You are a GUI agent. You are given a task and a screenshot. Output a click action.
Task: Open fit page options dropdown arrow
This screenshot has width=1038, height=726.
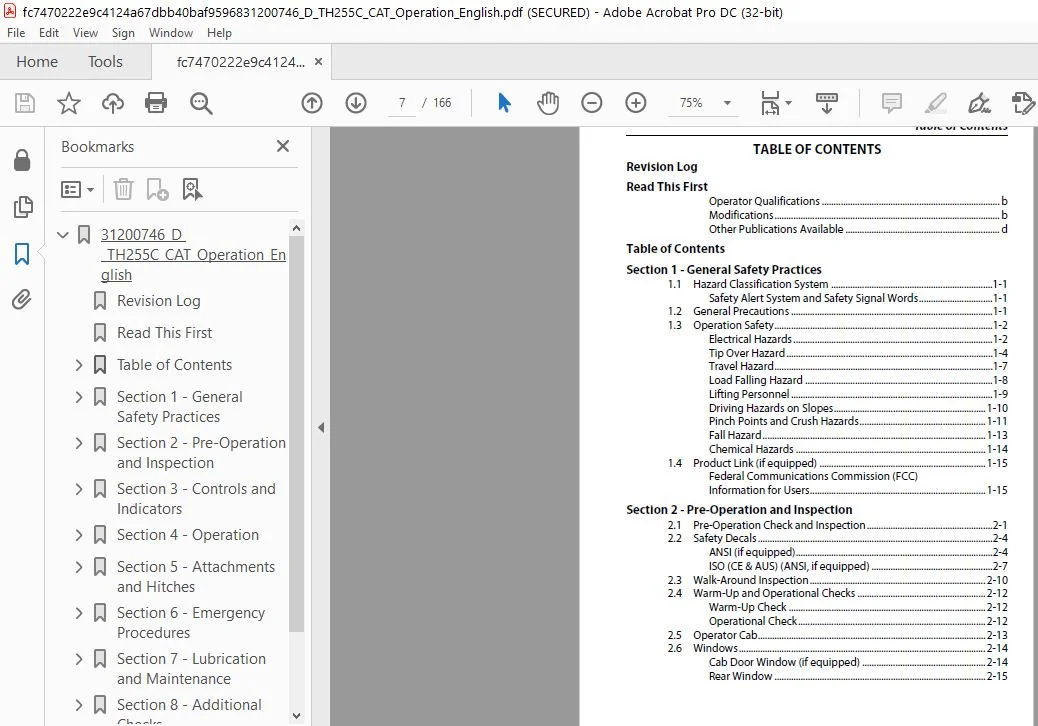tap(788, 103)
